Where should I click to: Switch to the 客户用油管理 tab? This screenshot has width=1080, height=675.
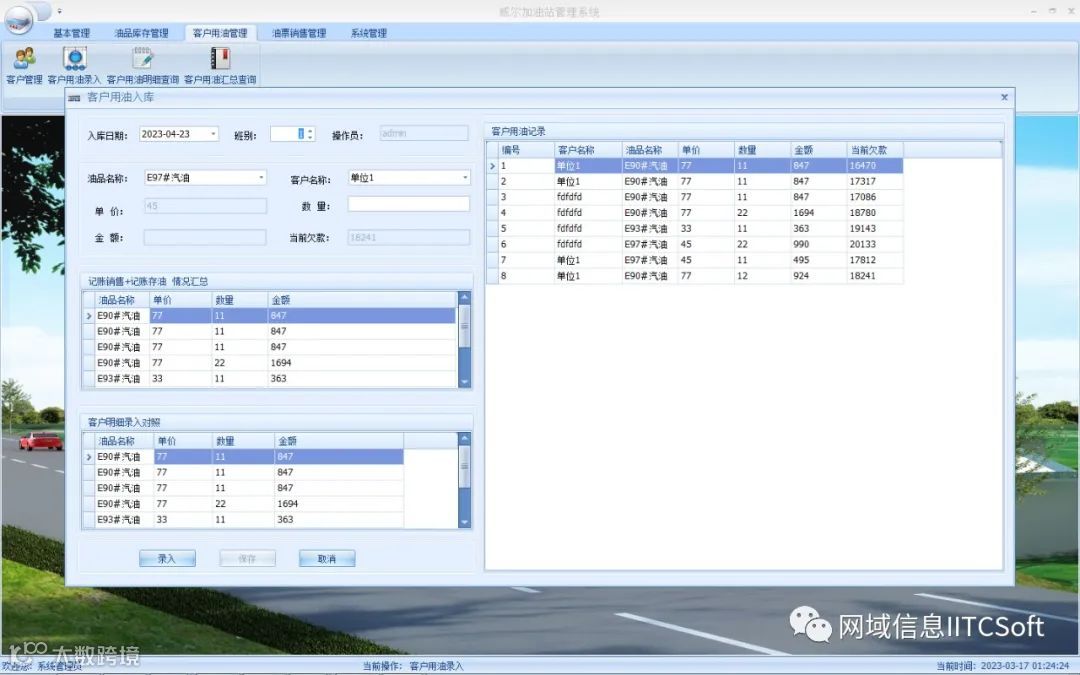point(220,33)
